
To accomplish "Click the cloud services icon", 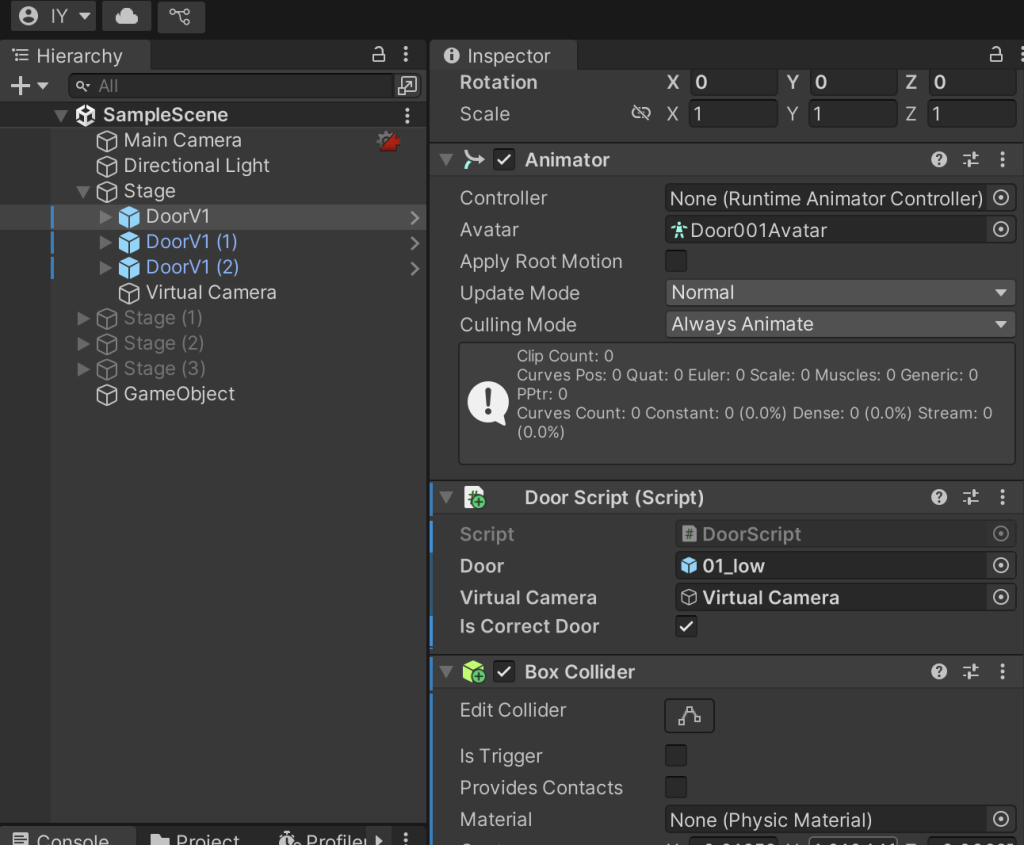I will click(x=127, y=16).
